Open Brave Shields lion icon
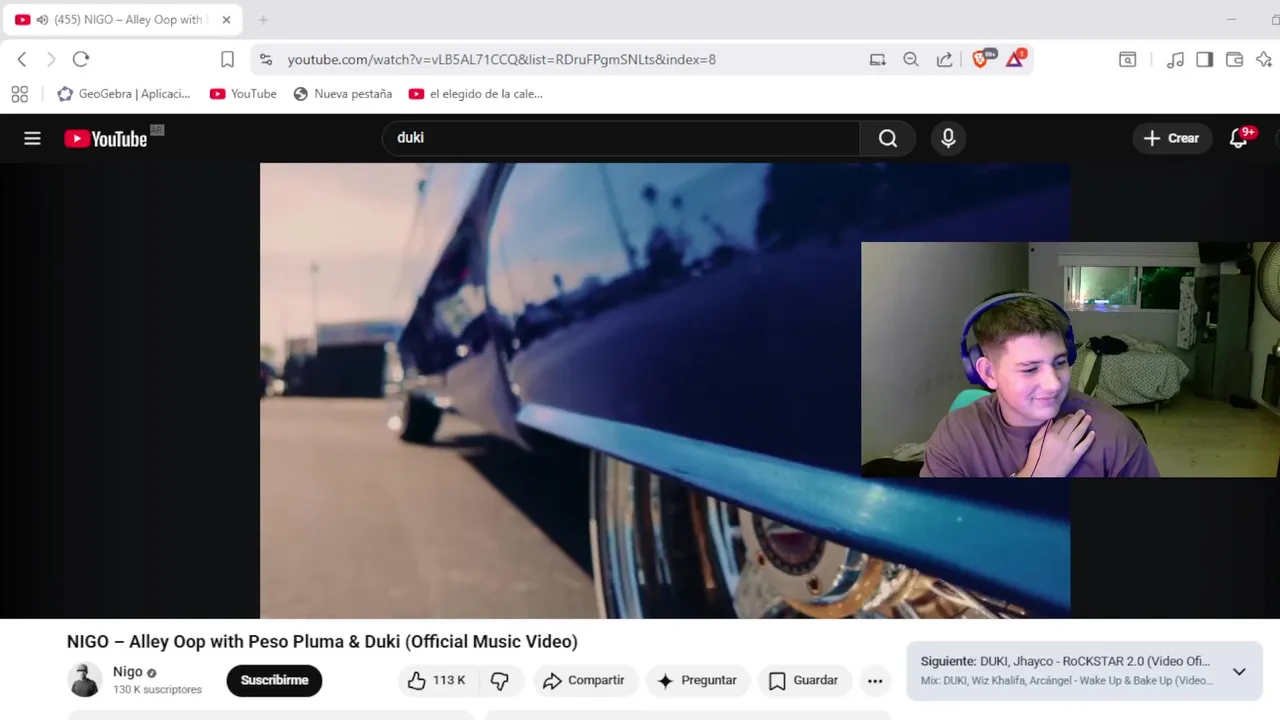Viewport: 1280px width, 720px height. pyautogui.click(x=982, y=58)
